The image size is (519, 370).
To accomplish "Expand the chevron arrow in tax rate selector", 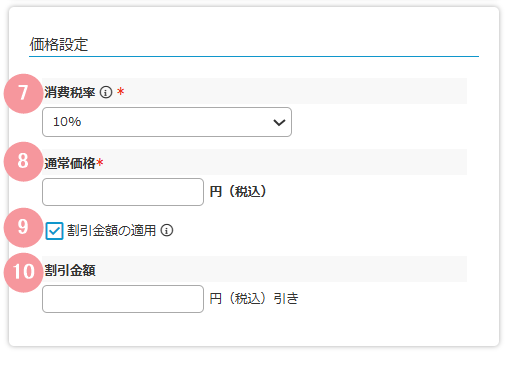I will [279, 122].
